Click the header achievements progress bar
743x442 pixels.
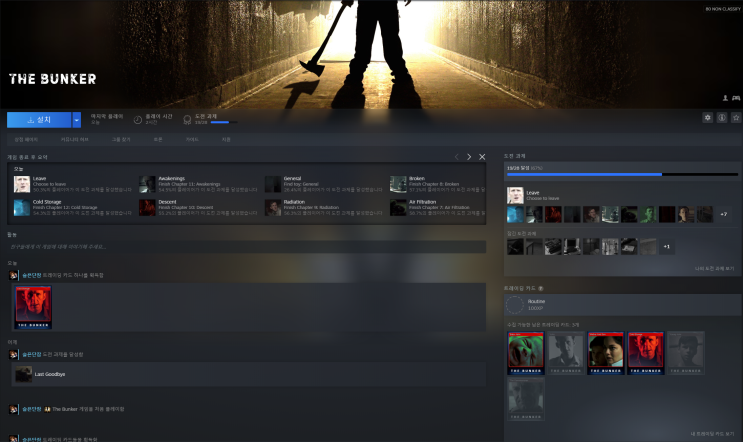(x=224, y=122)
